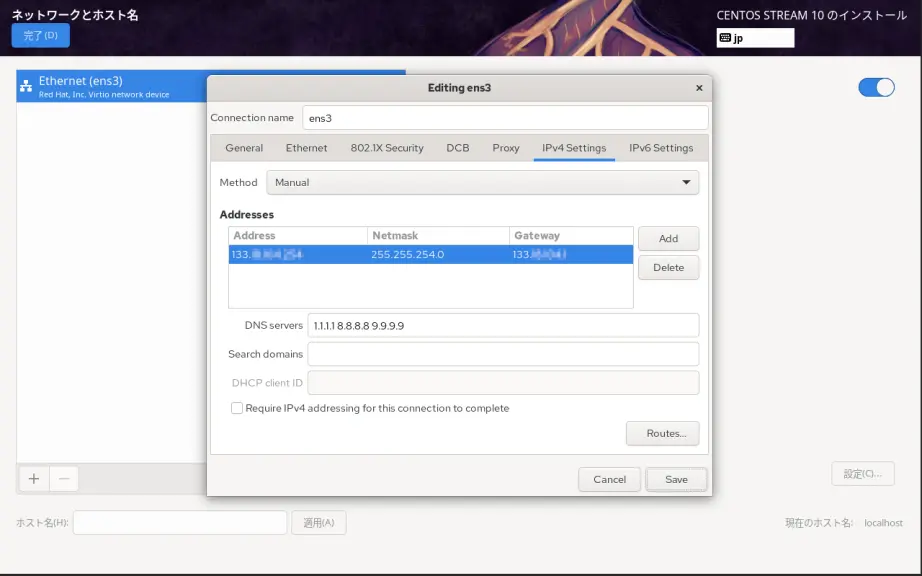
Task: Add a new network device with plus
Action: [34, 479]
